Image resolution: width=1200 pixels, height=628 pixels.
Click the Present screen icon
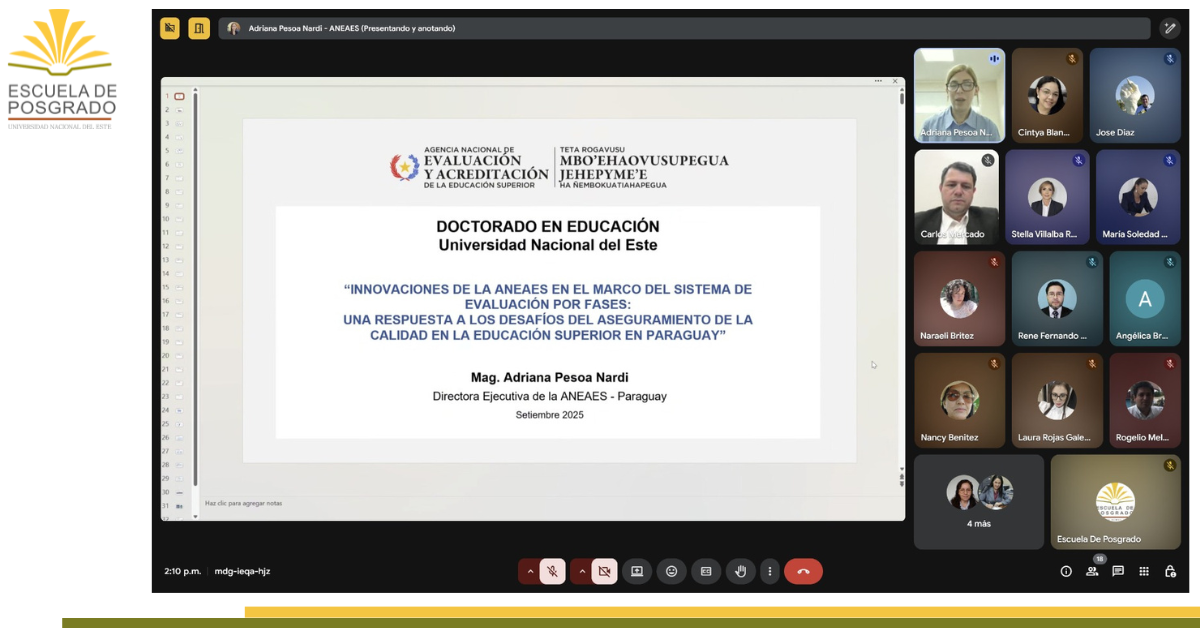(637, 571)
